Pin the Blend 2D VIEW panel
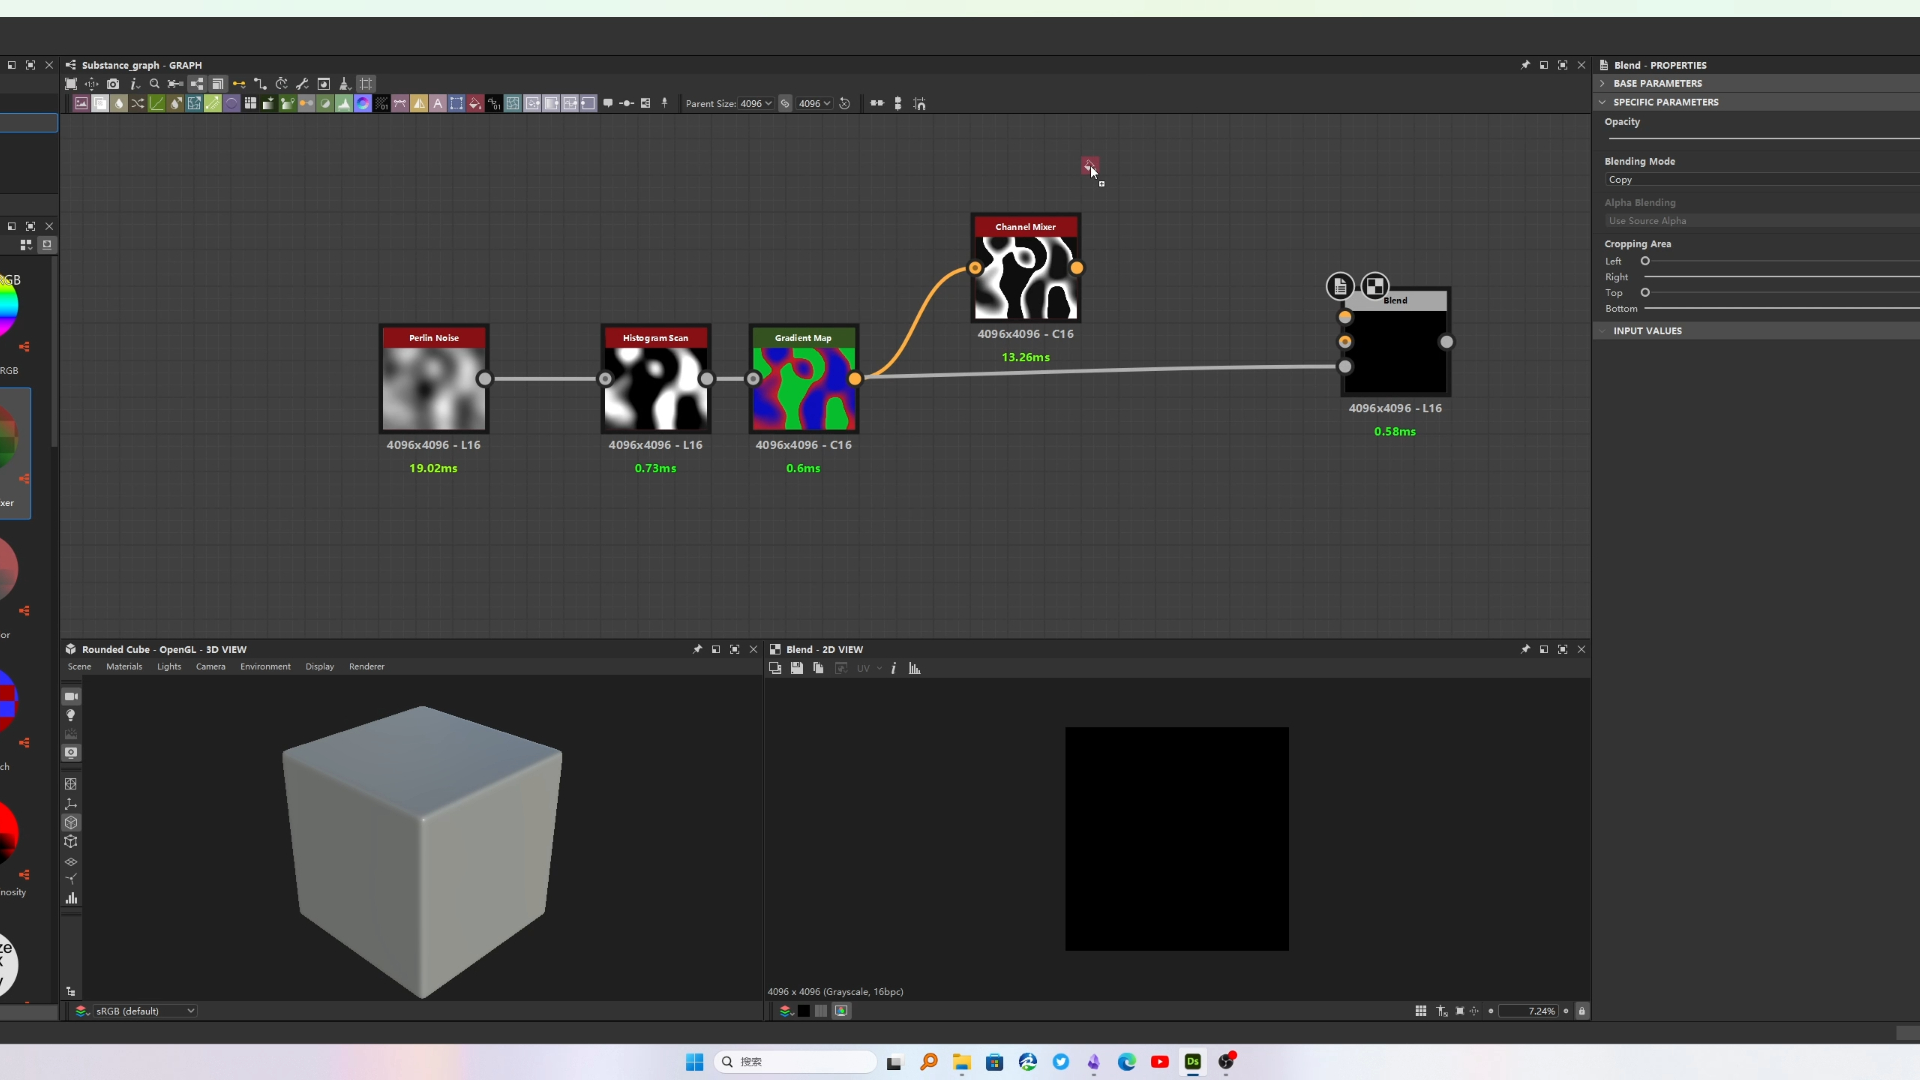1920x1080 pixels. pyautogui.click(x=1526, y=649)
